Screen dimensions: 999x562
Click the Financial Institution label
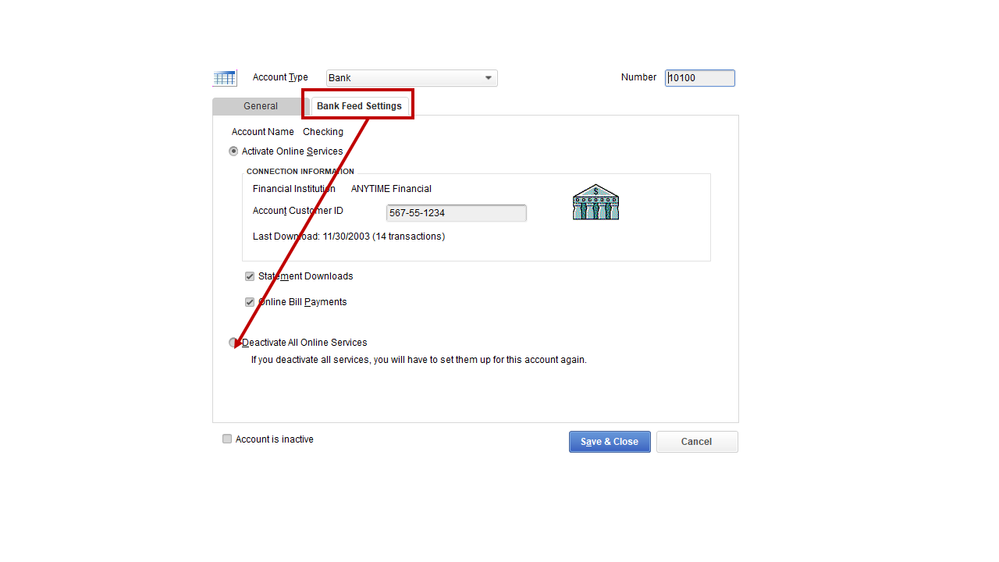(294, 189)
